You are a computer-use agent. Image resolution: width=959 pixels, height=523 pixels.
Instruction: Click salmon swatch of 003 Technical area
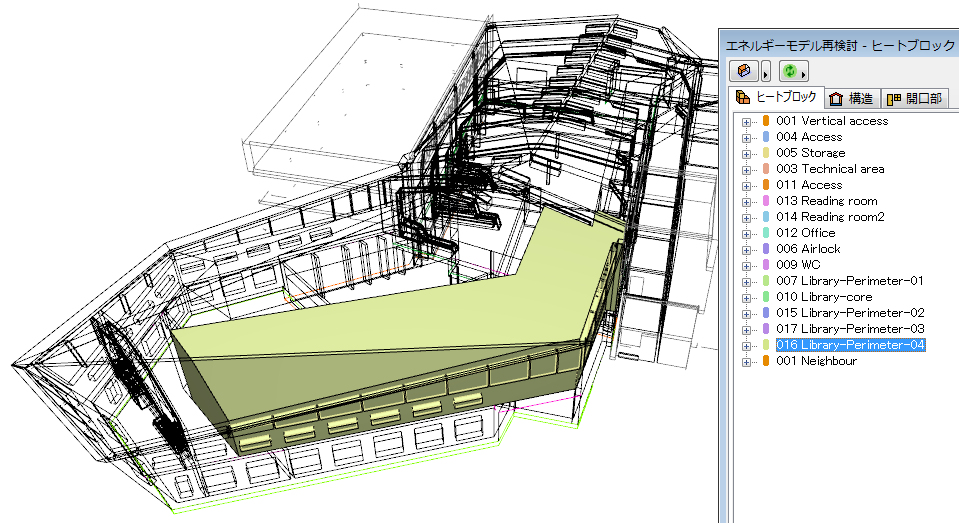pyautogui.click(x=766, y=168)
